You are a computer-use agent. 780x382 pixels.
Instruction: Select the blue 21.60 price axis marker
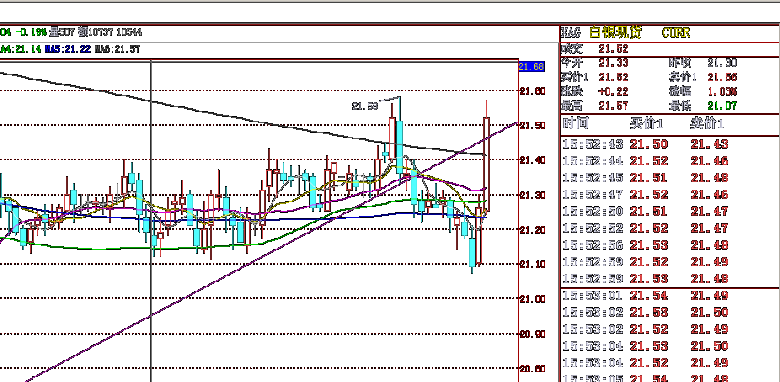[x=531, y=66]
